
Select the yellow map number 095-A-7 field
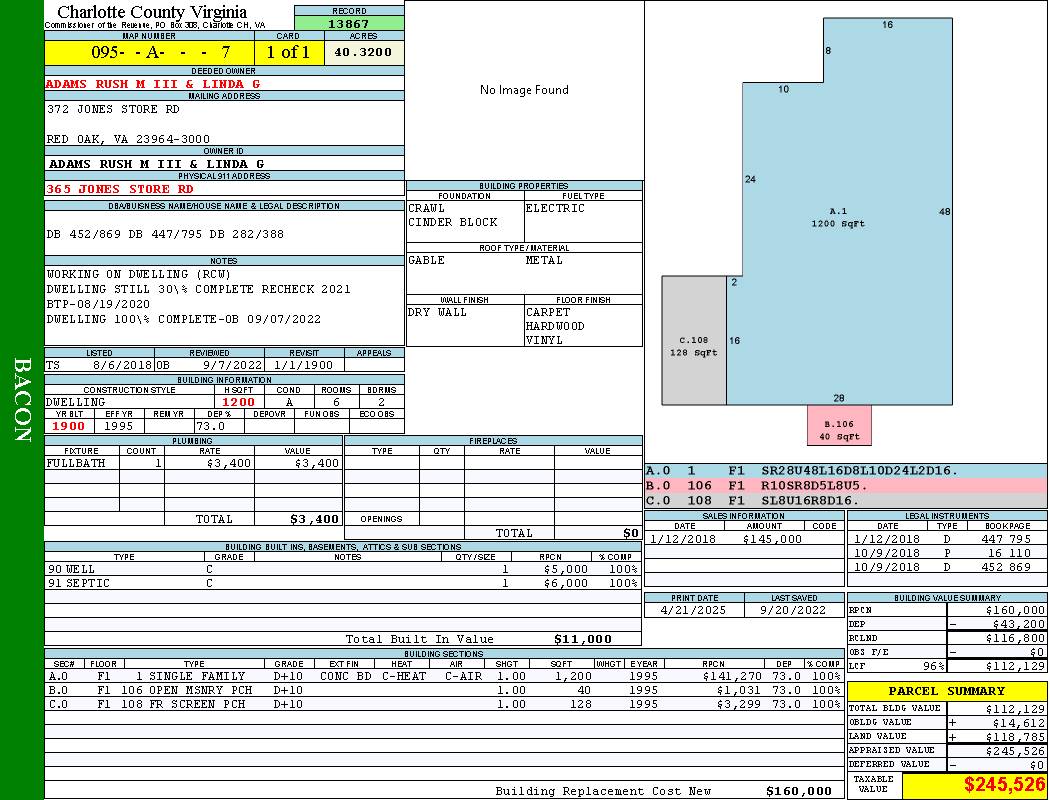tap(149, 52)
